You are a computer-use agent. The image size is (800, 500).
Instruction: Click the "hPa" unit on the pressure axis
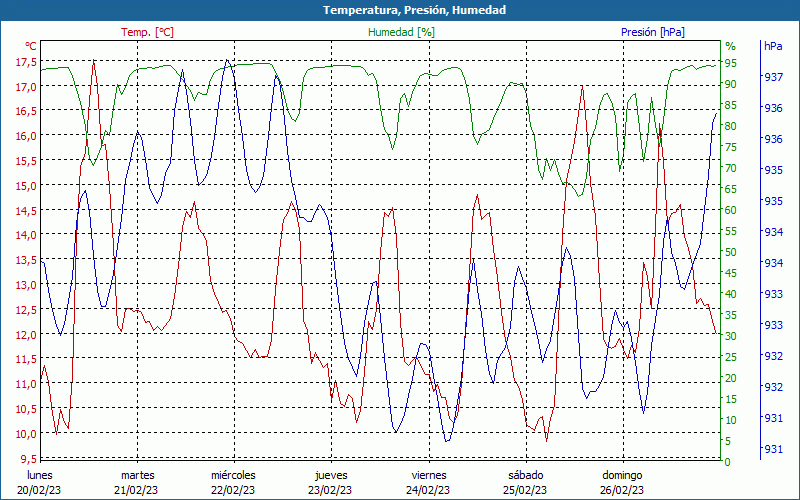773,46
